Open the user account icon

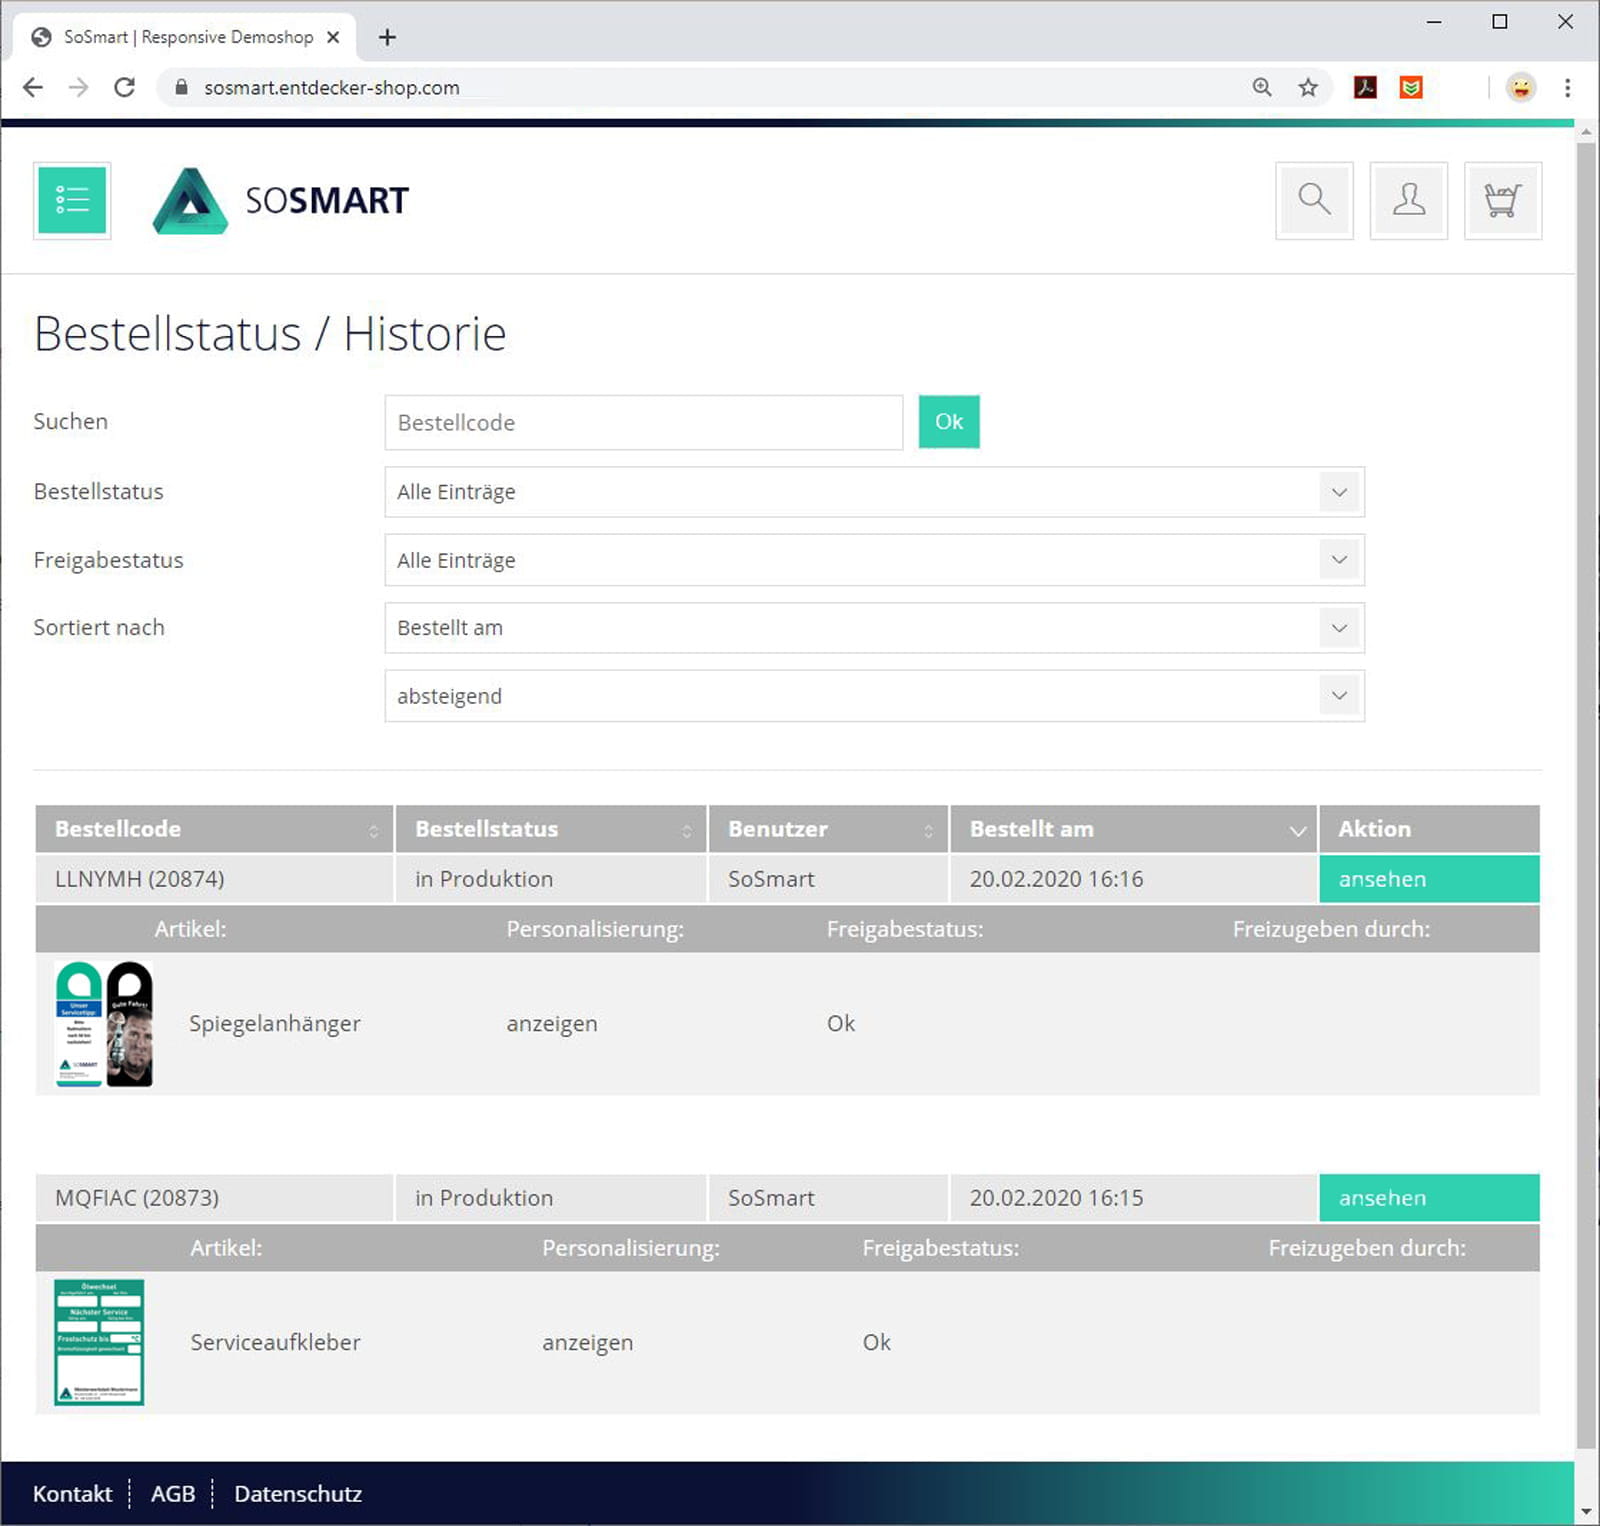pos(1408,200)
